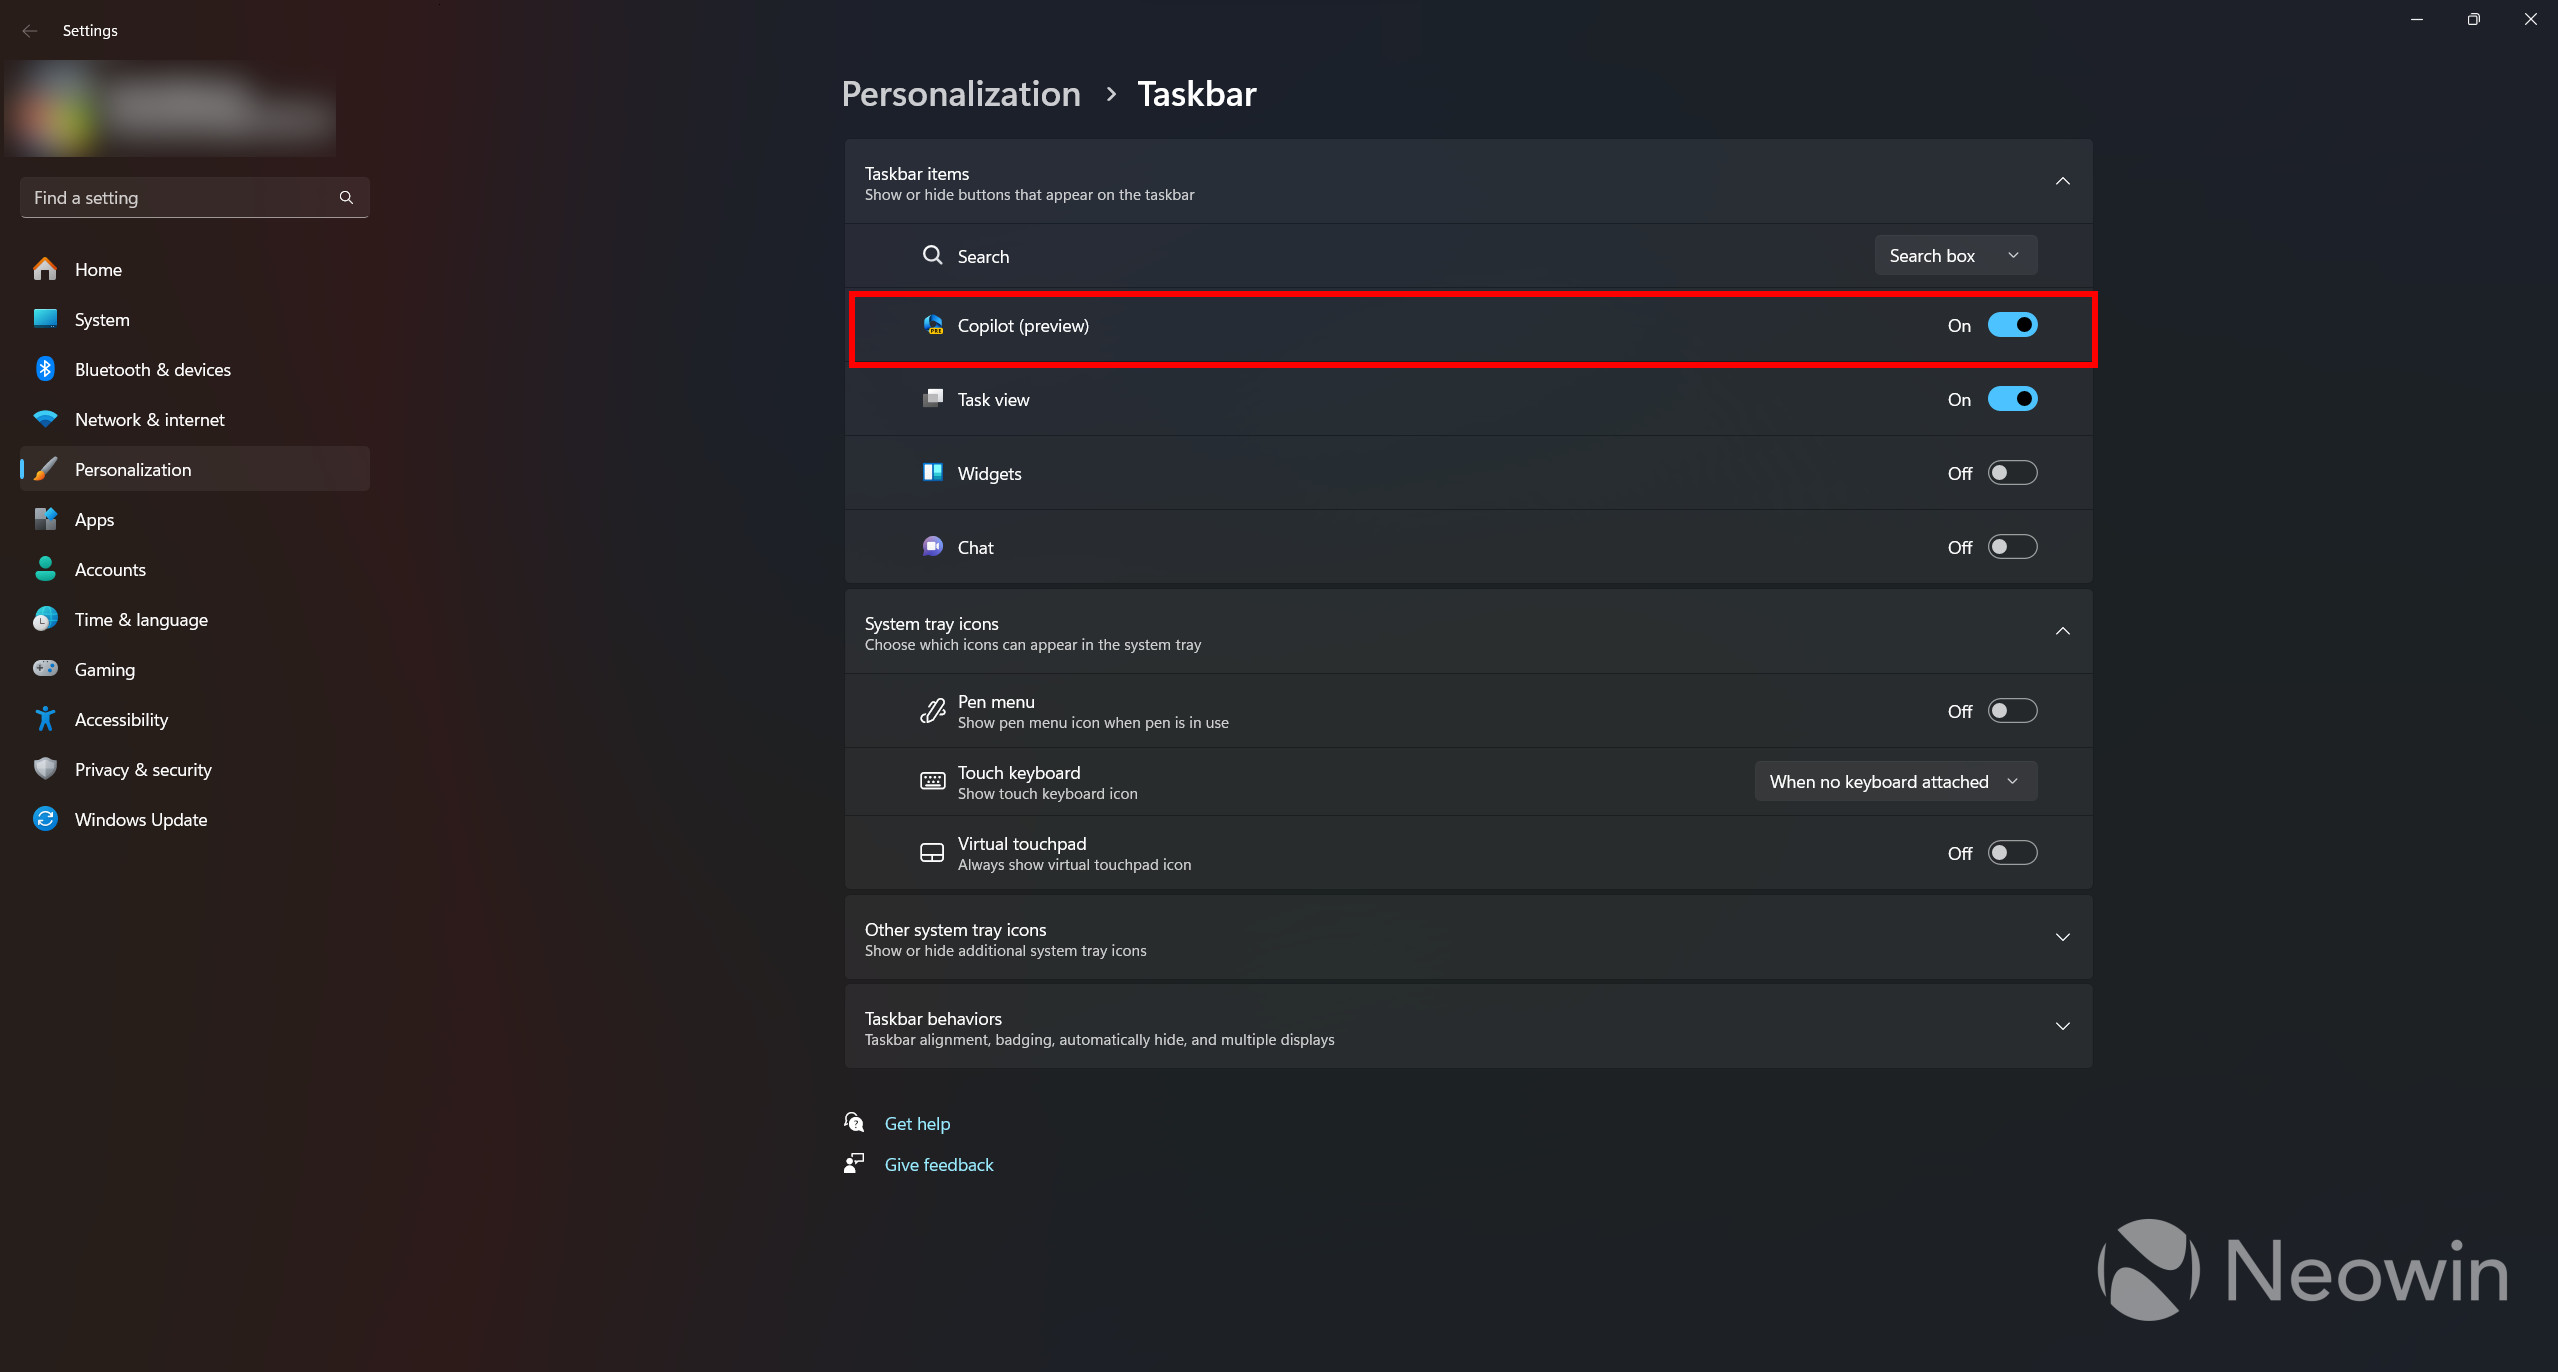Open the System settings category

[102, 320]
